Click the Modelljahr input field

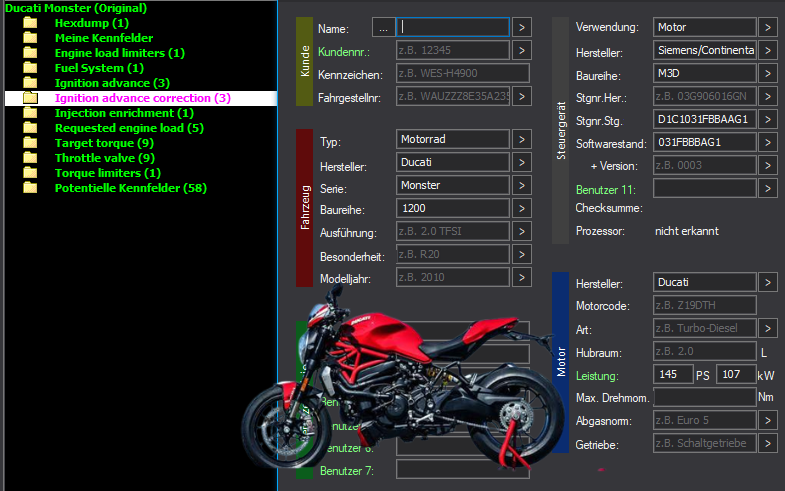click(453, 277)
